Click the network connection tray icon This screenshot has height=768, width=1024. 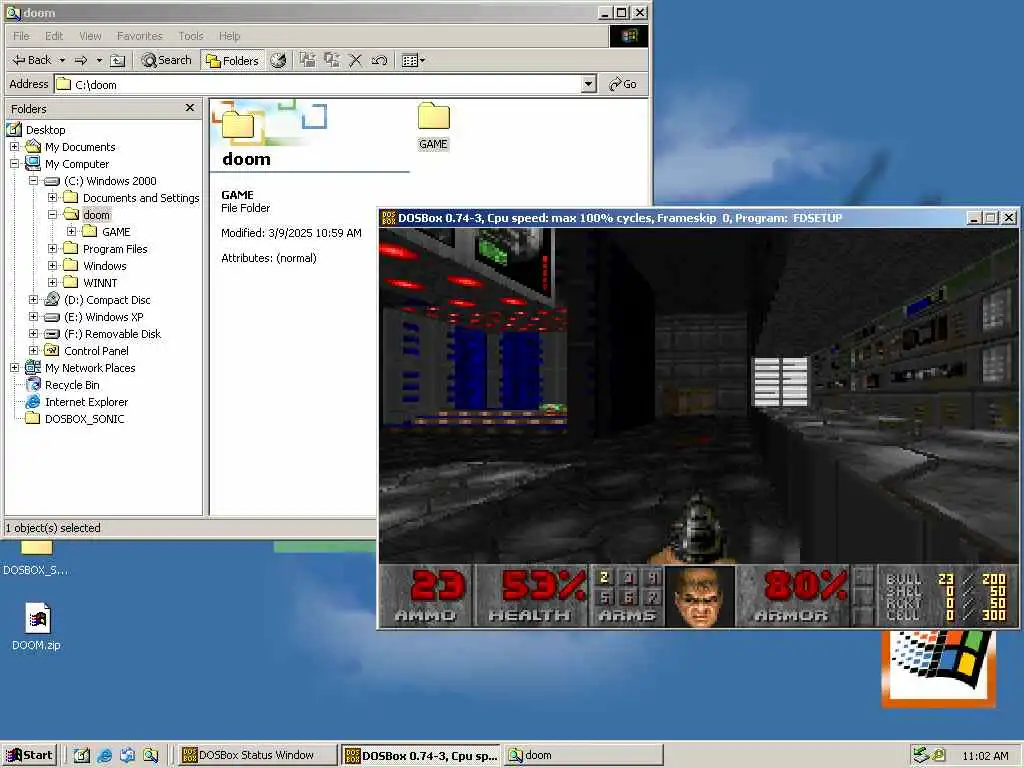click(x=921, y=755)
